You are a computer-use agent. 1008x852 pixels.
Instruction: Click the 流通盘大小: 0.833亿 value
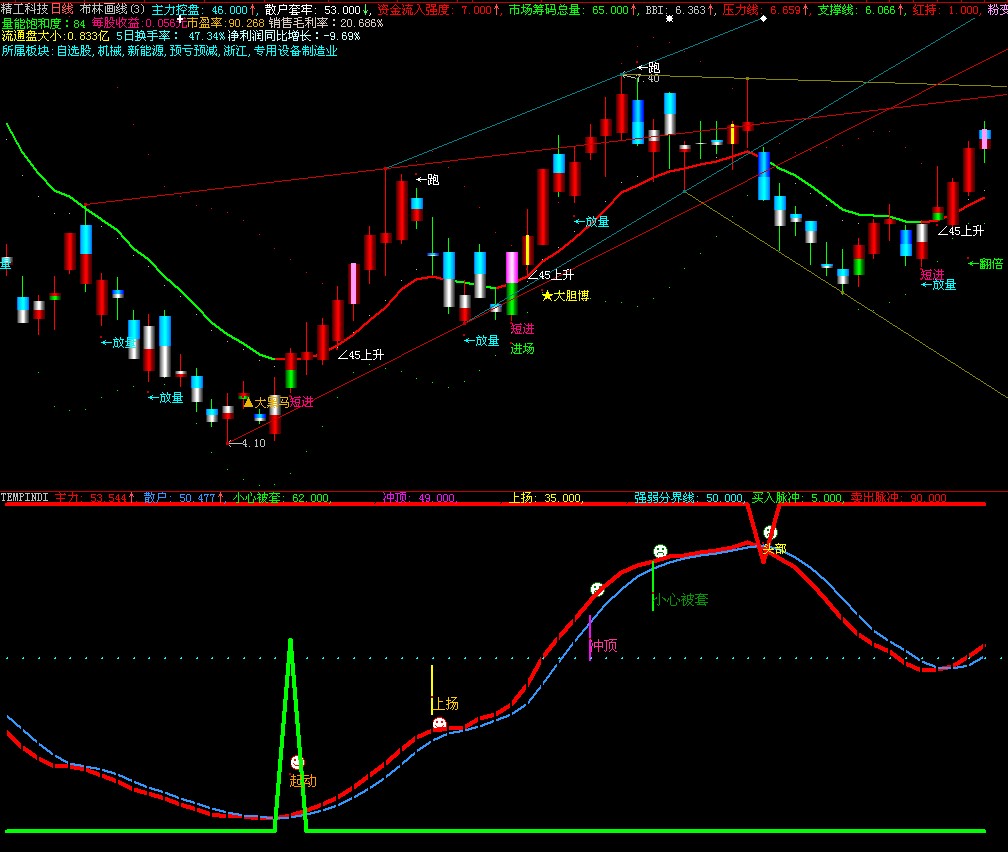click(55, 37)
